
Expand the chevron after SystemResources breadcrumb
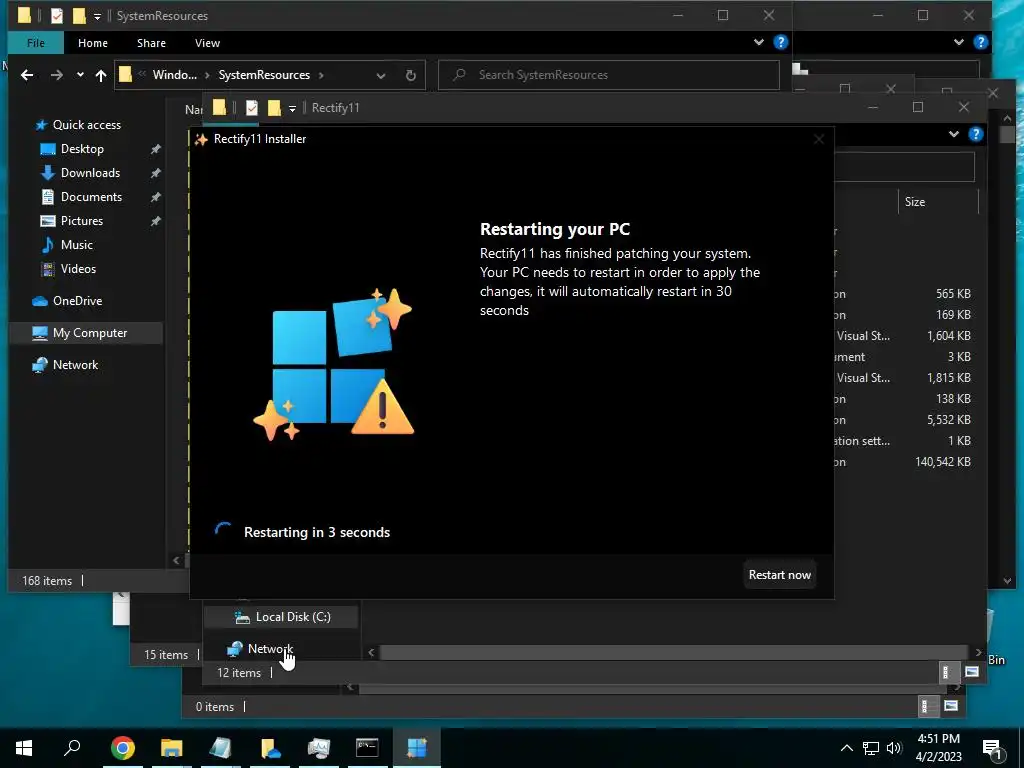321,75
